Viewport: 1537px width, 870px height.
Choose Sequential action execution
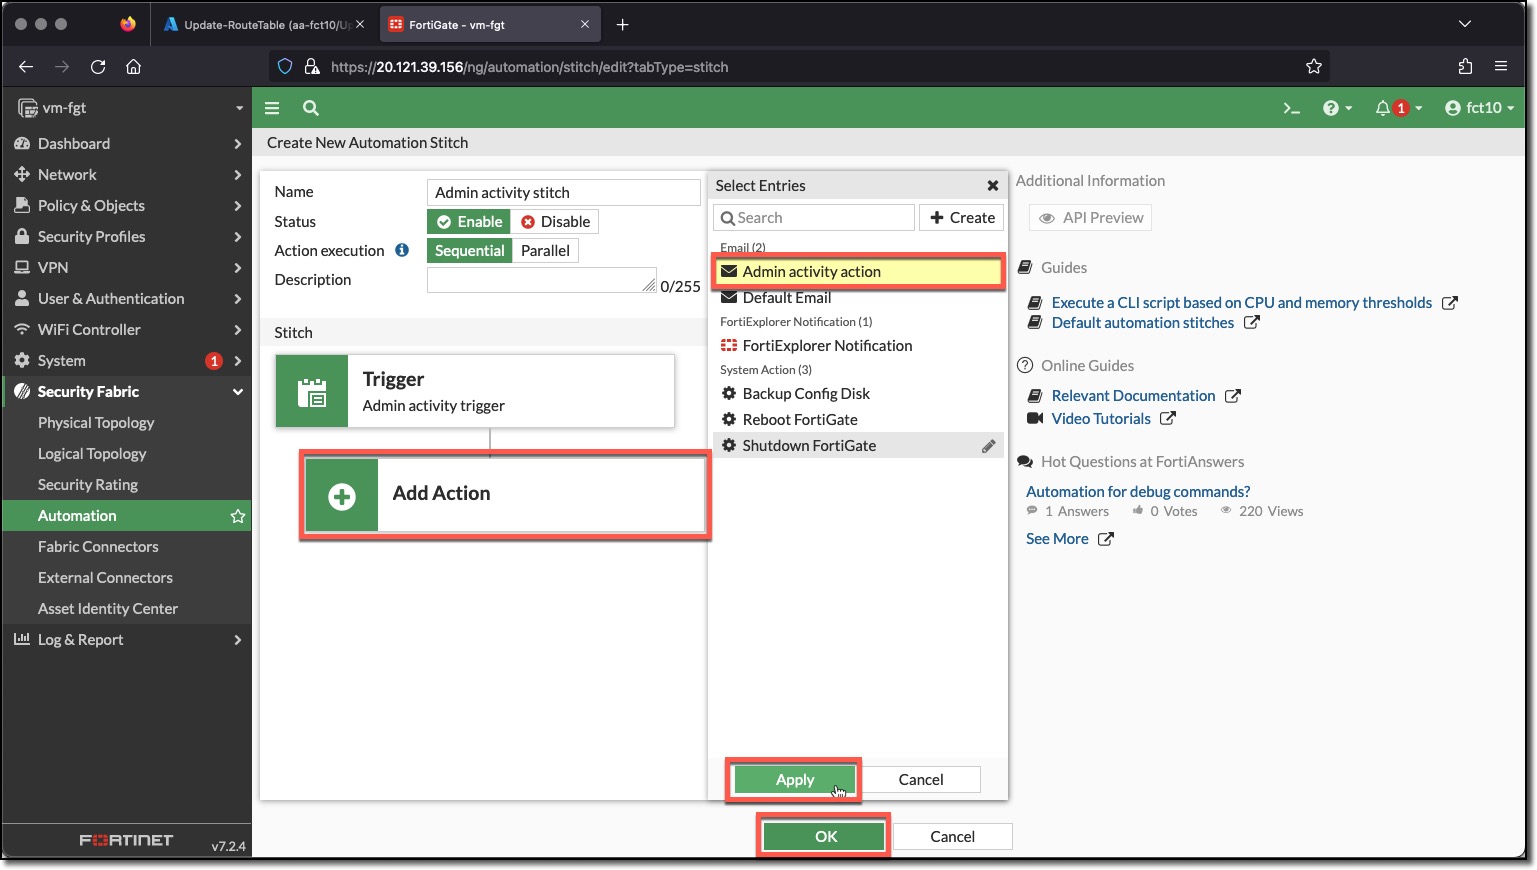coord(470,251)
